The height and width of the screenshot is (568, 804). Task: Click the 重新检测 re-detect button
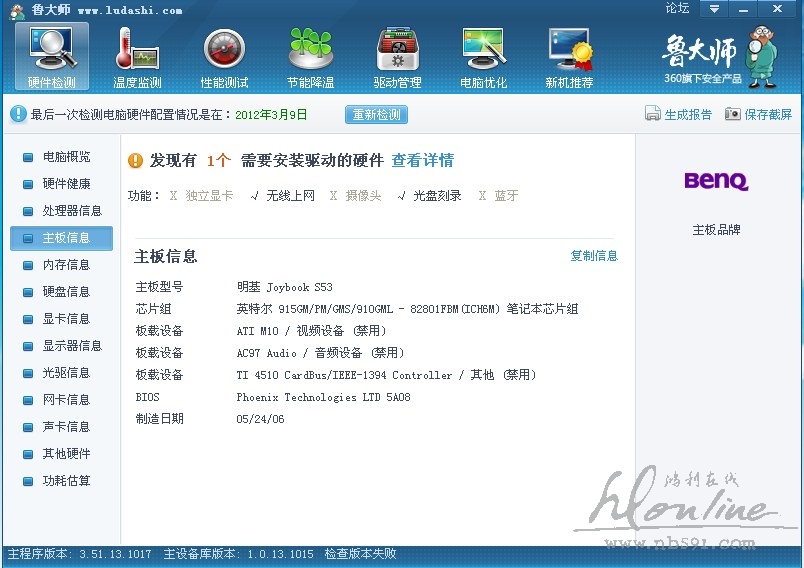click(376, 114)
